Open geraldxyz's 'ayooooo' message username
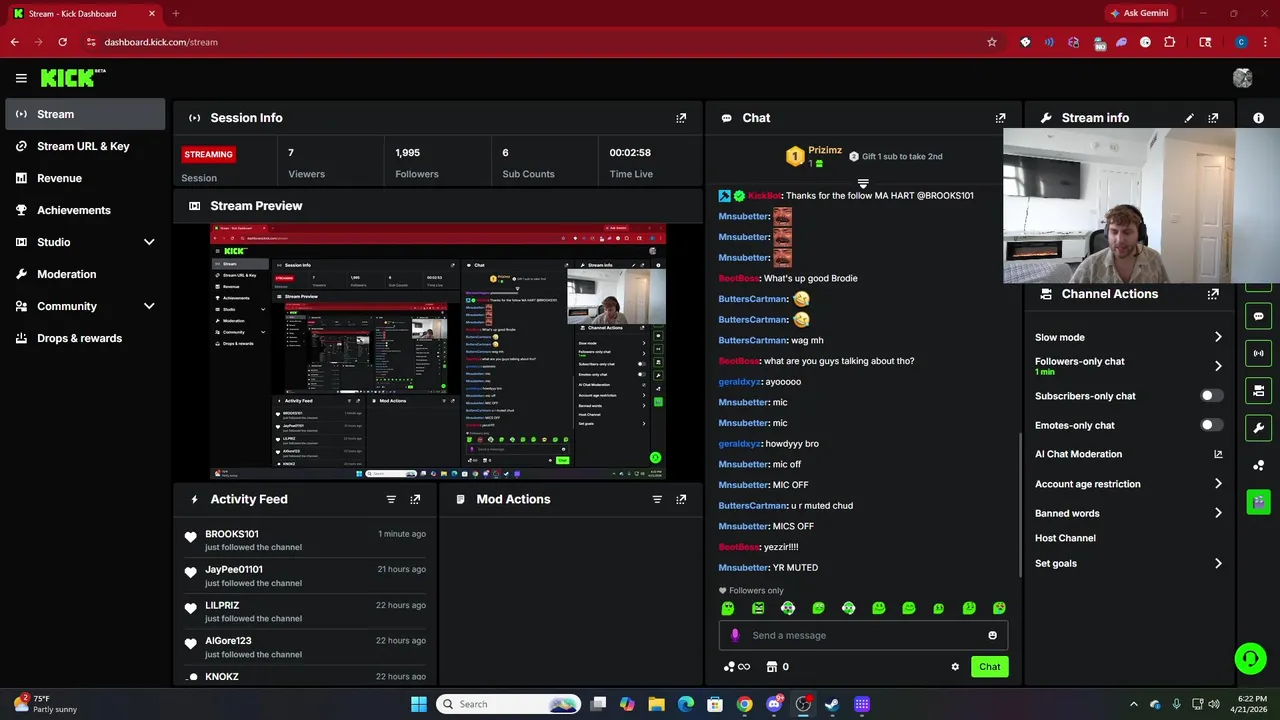1280x720 pixels. 740,382
